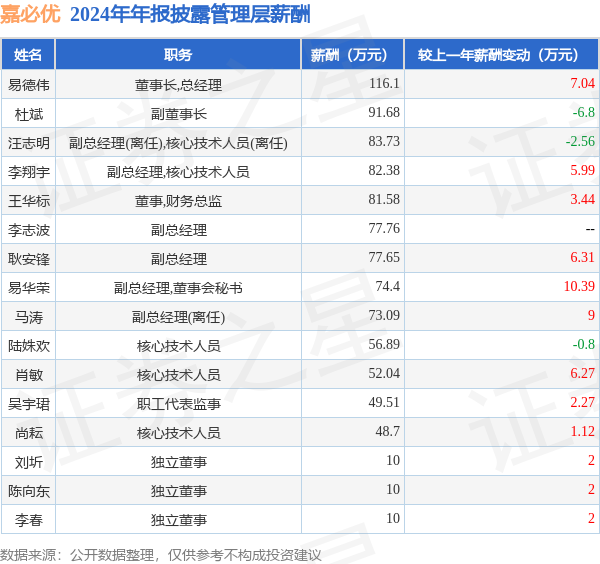The height and width of the screenshot is (564, 600).
Task: Click the salary value 49.51
Action: 384,403
